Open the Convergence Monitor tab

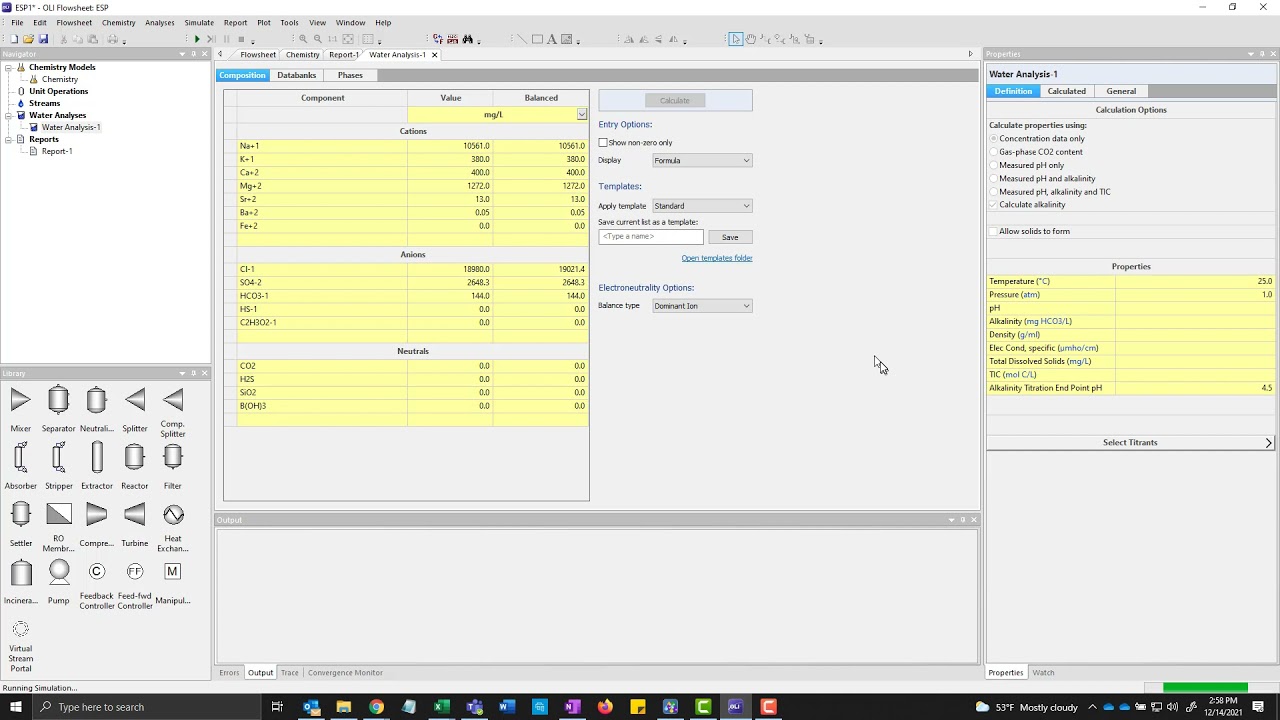click(345, 673)
